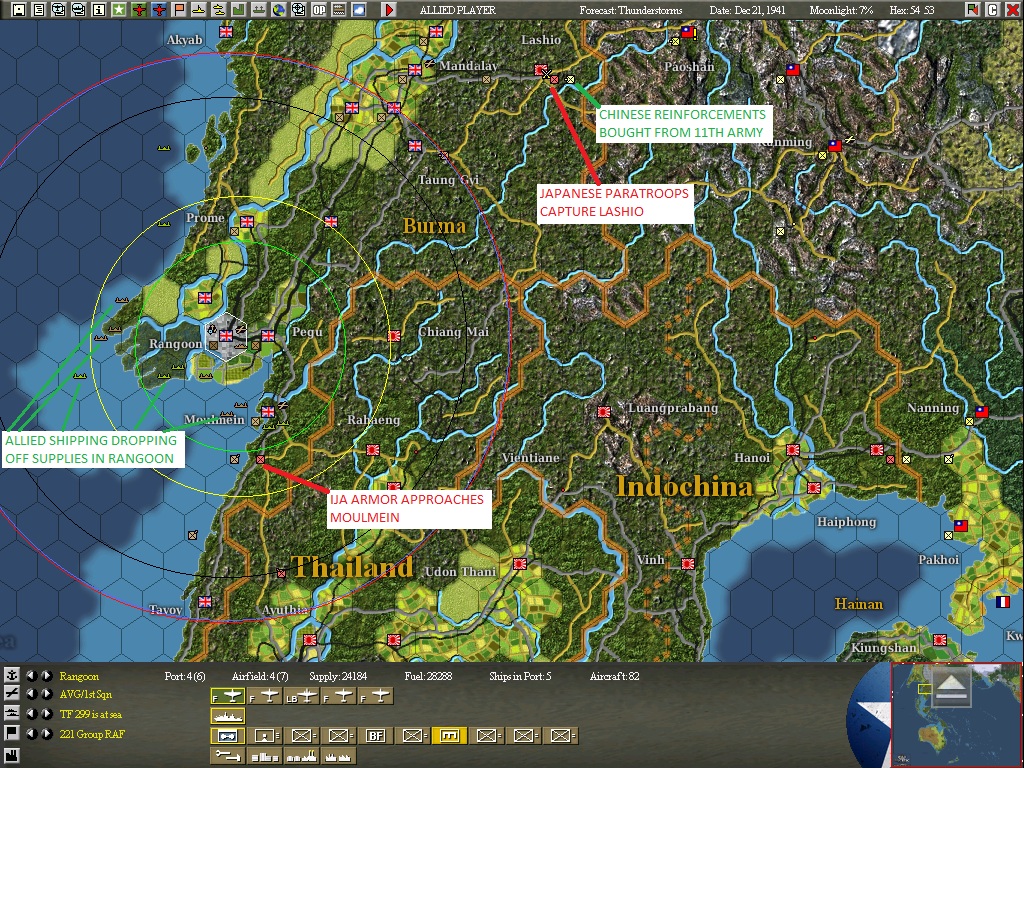1024x898 pixels.
Task: Go to previous task force before TF 299
Action: click(x=31, y=714)
